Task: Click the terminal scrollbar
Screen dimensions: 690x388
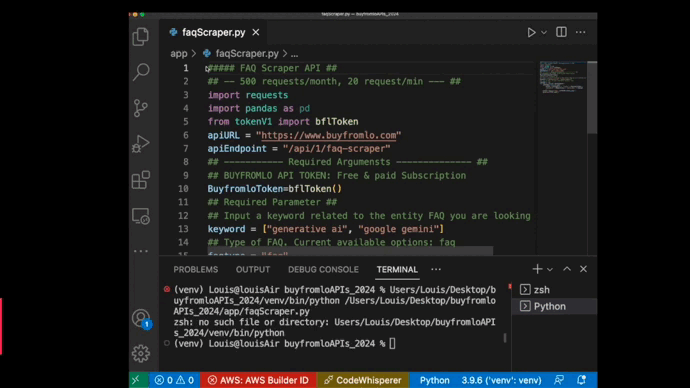Action: (505, 338)
